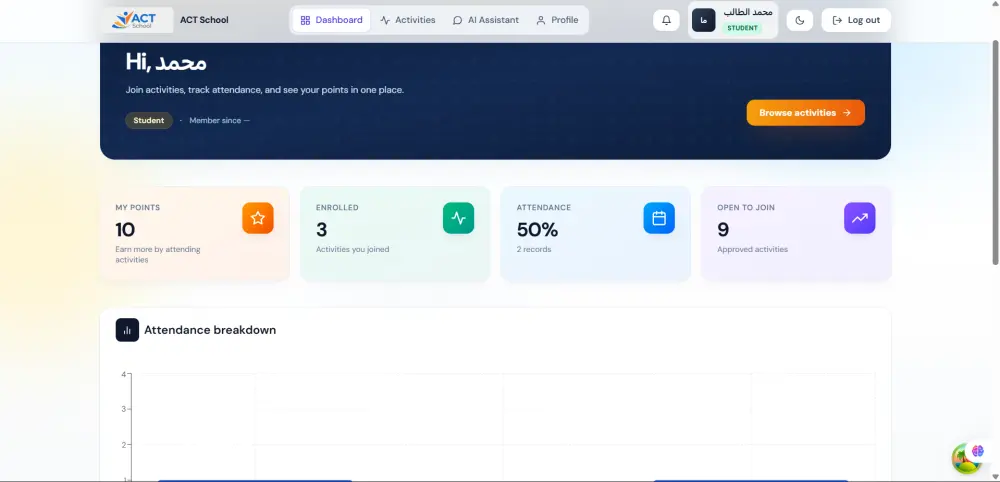Click the Attendance breakdown heading
The width and height of the screenshot is (1000, 482).
click(210, 330)
